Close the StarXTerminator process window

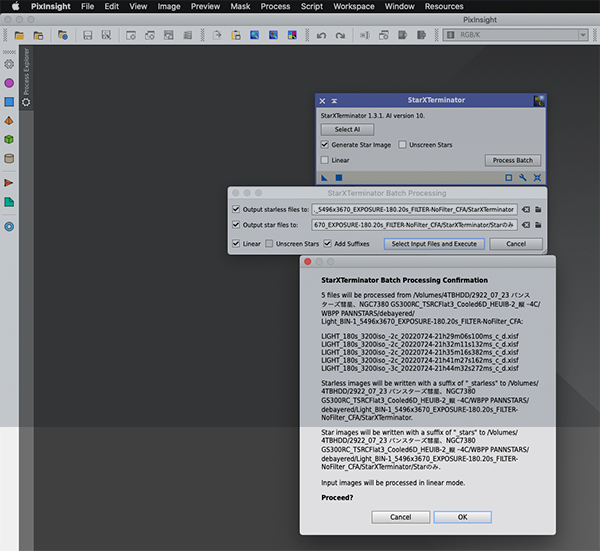pyautogui.click(x=322, y=101)
